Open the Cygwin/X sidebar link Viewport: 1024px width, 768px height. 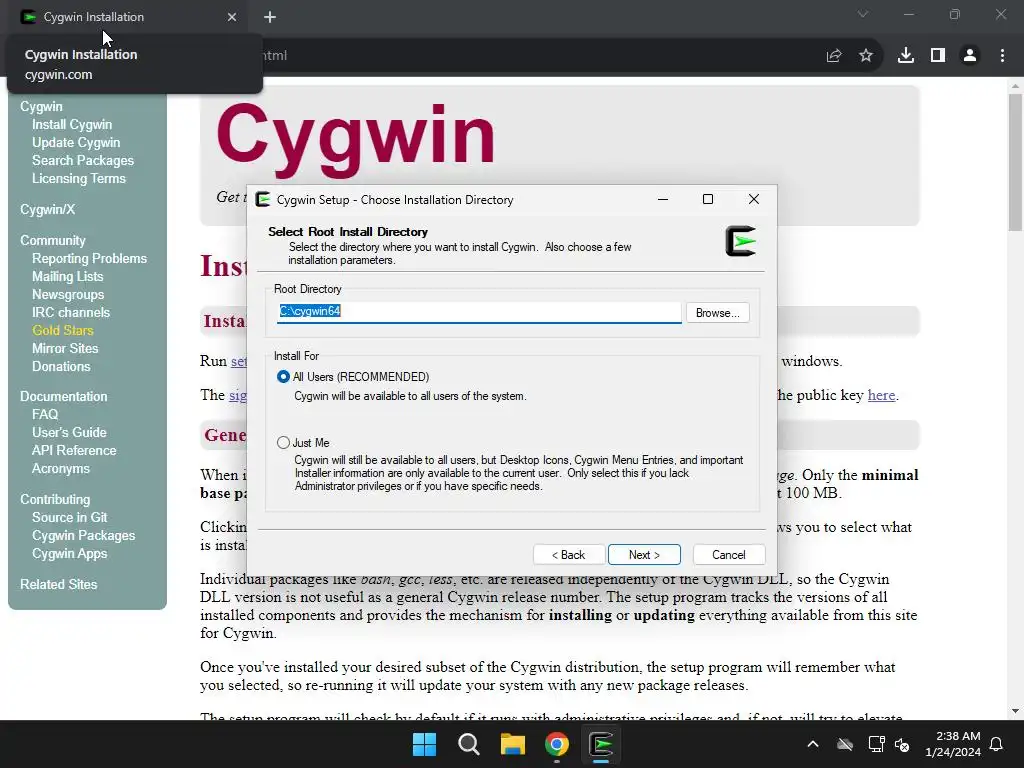[x=47, y=209]
